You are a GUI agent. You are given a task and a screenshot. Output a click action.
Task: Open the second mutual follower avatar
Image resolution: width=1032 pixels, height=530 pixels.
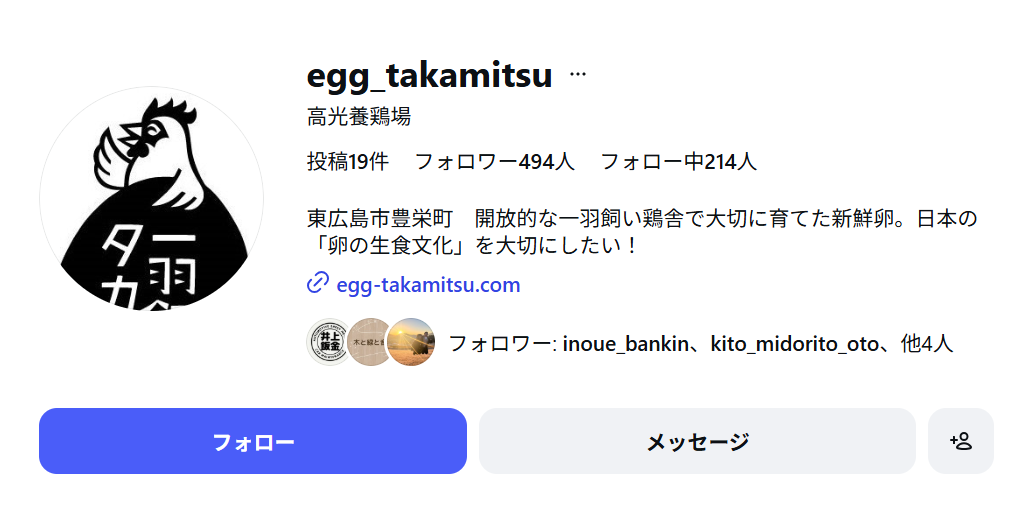coord(368,342)
